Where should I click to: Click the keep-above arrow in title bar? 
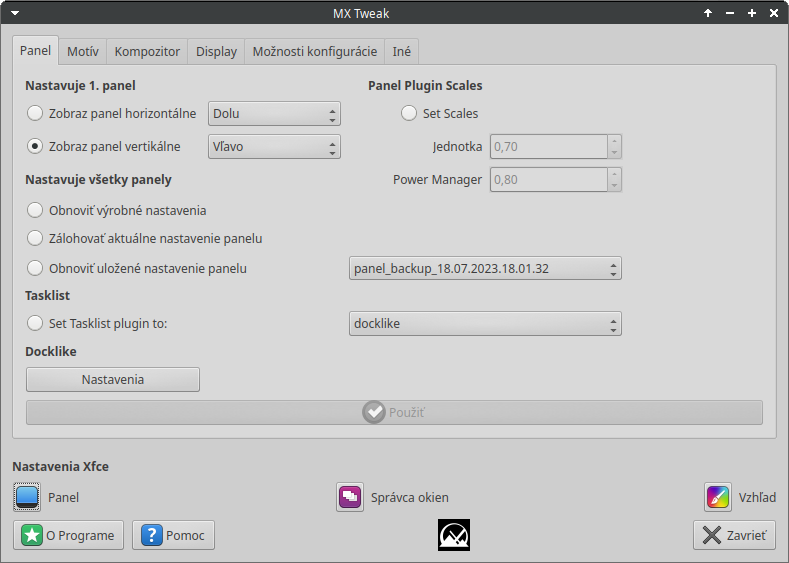click(708, 13)
